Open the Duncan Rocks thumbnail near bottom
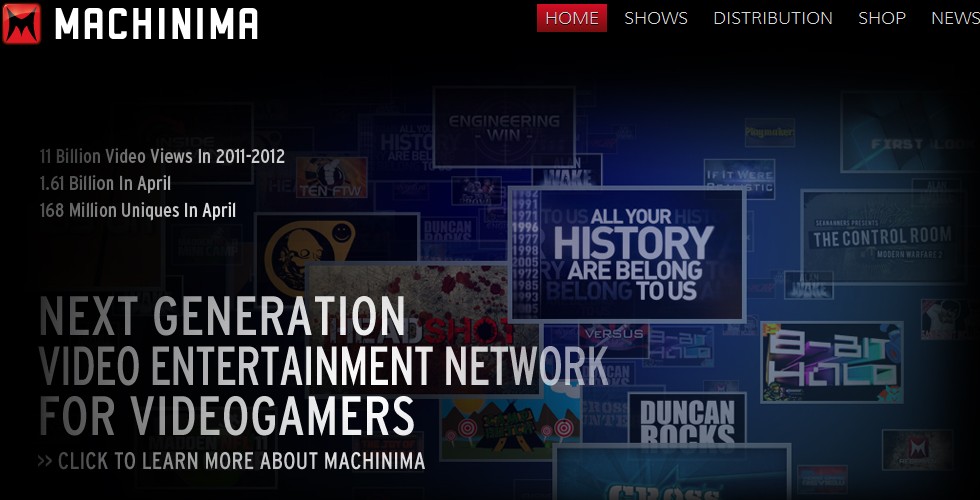This screenshot has width=980, height=500. (687, 419)
